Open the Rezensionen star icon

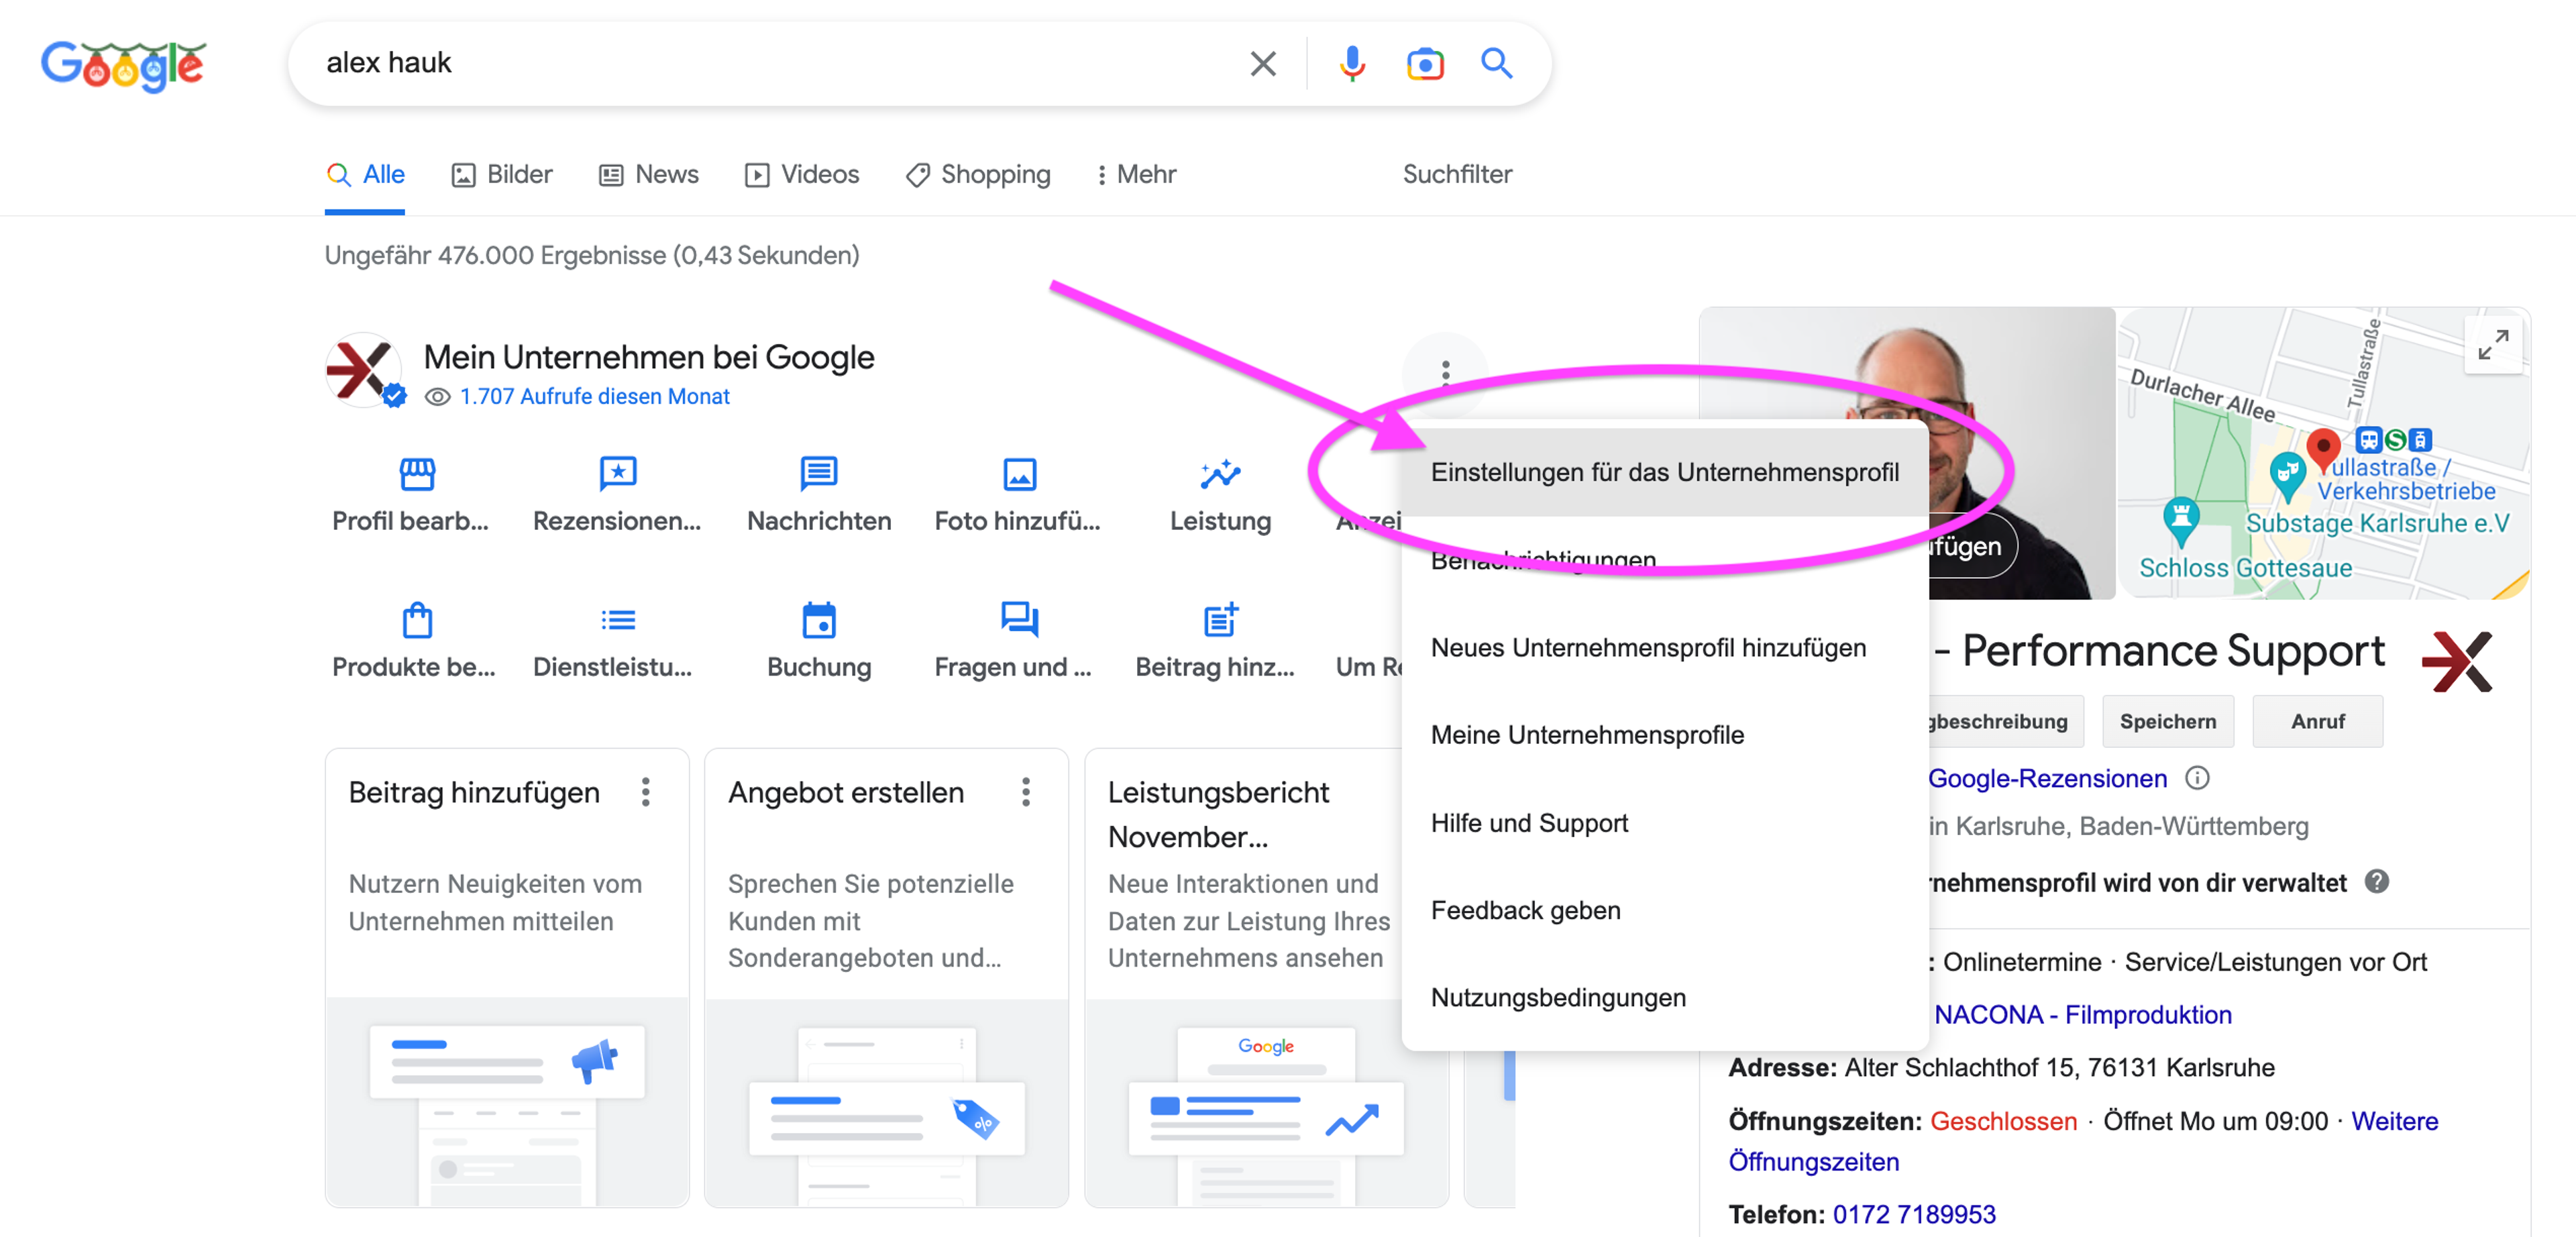click(x=618, y=473)
